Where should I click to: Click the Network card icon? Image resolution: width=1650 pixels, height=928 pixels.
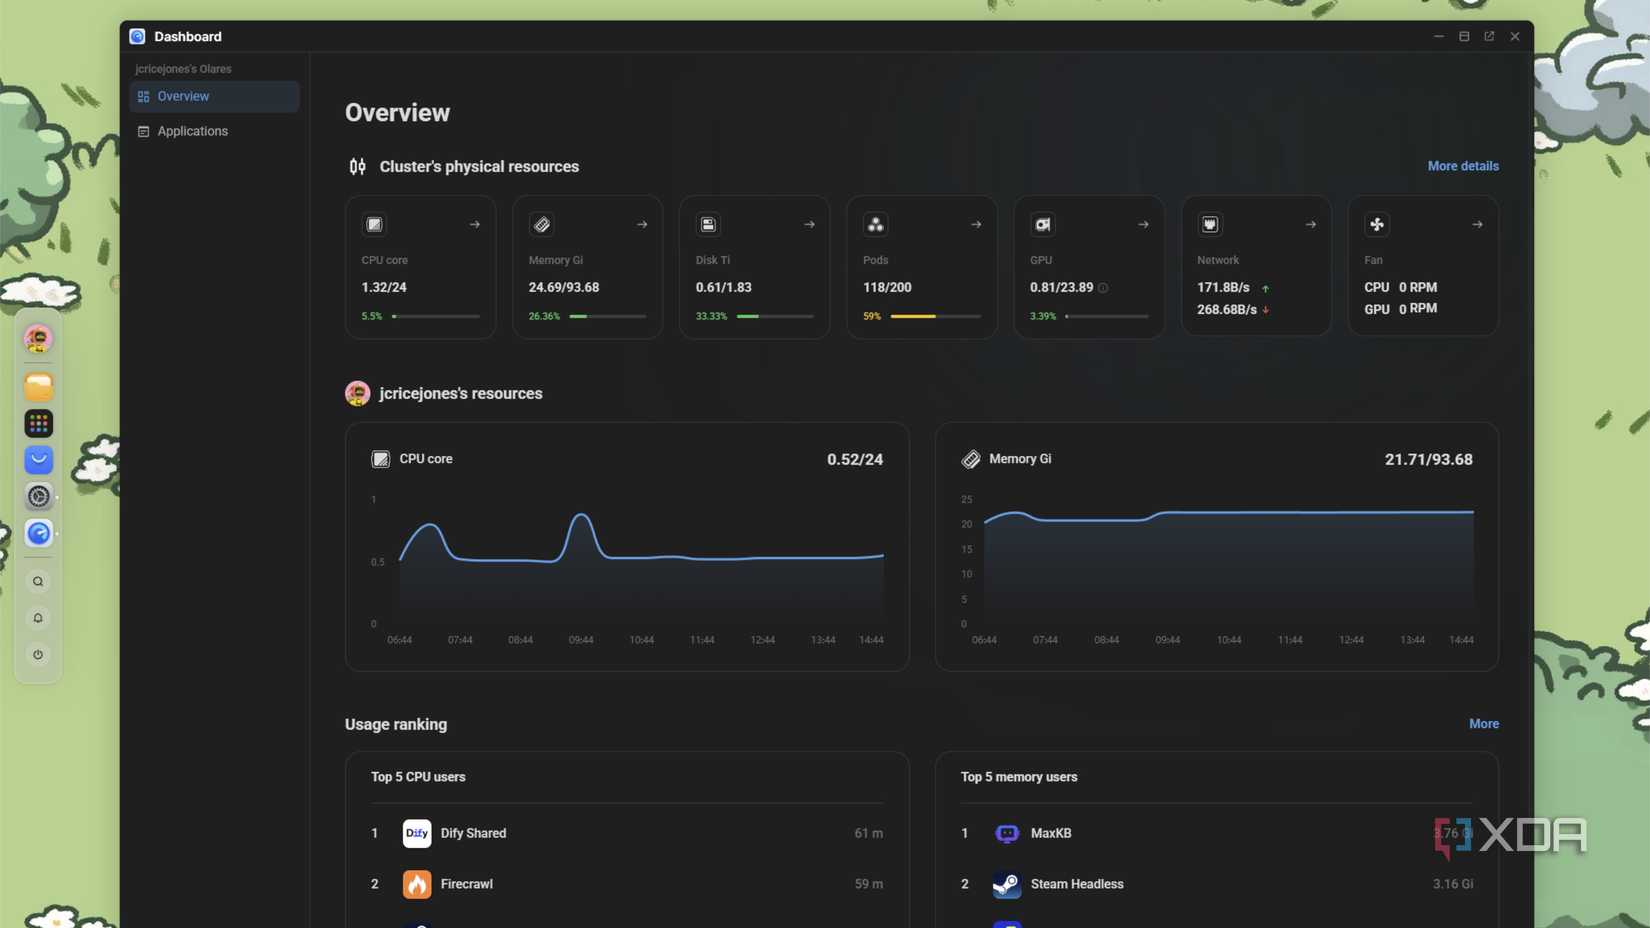pos(1210,224)
